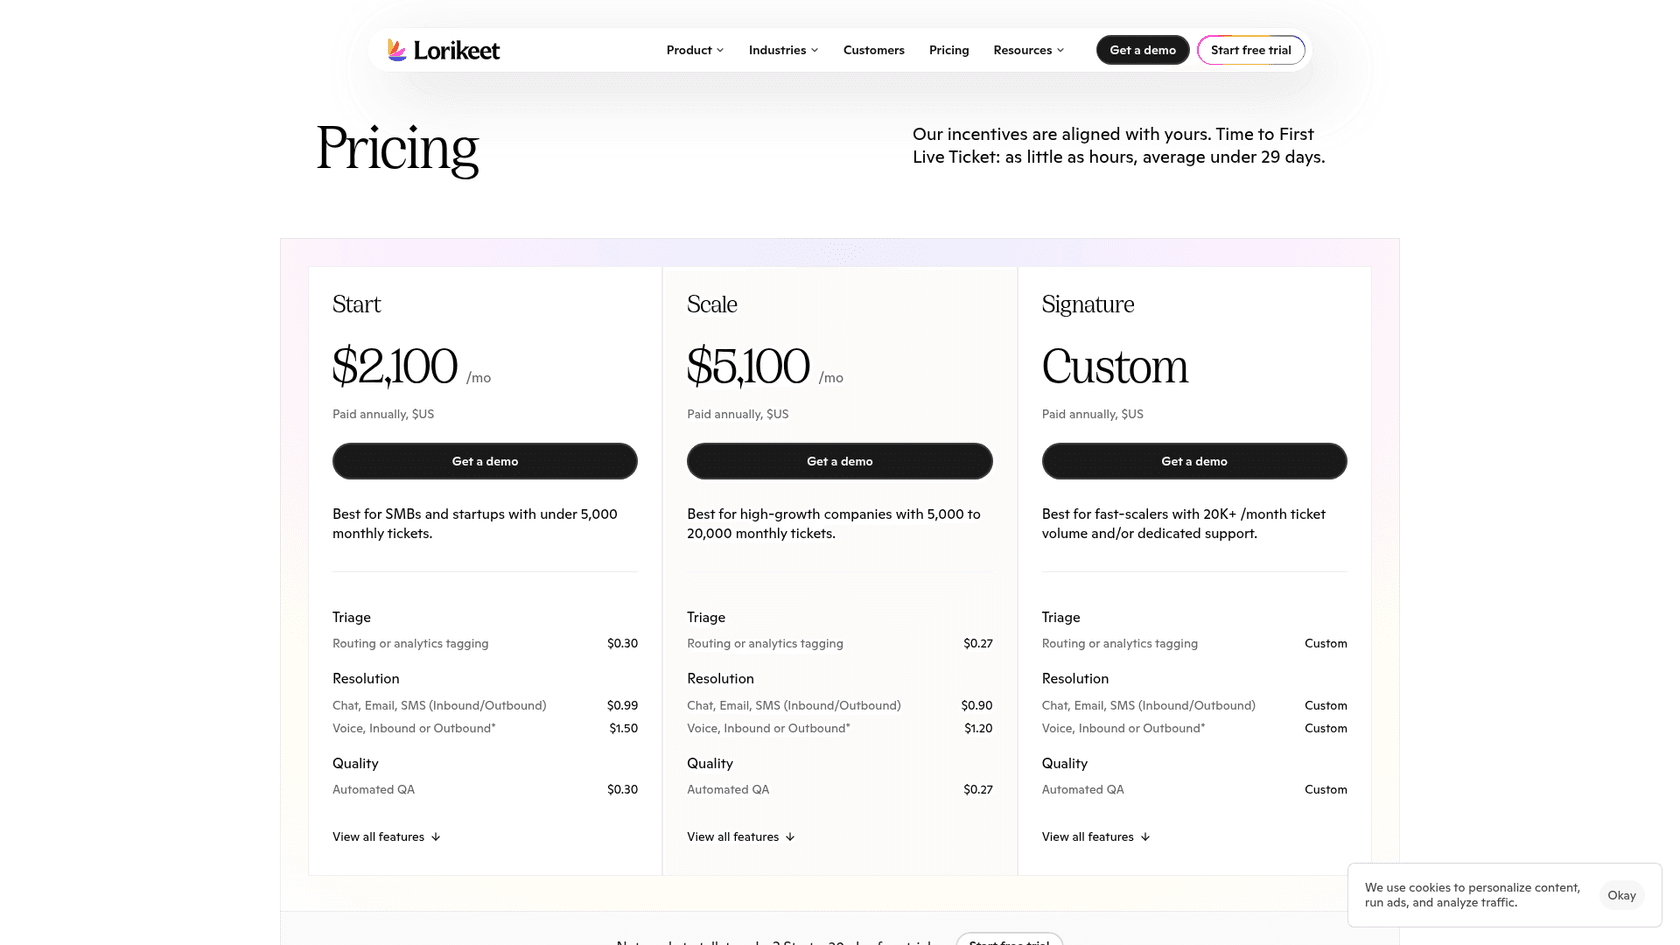Viewport: 1680px width, 945px height.
Task: Dismiss the cookie notice with Okay
Action: pyautogui.click(x=1621, y=895)
